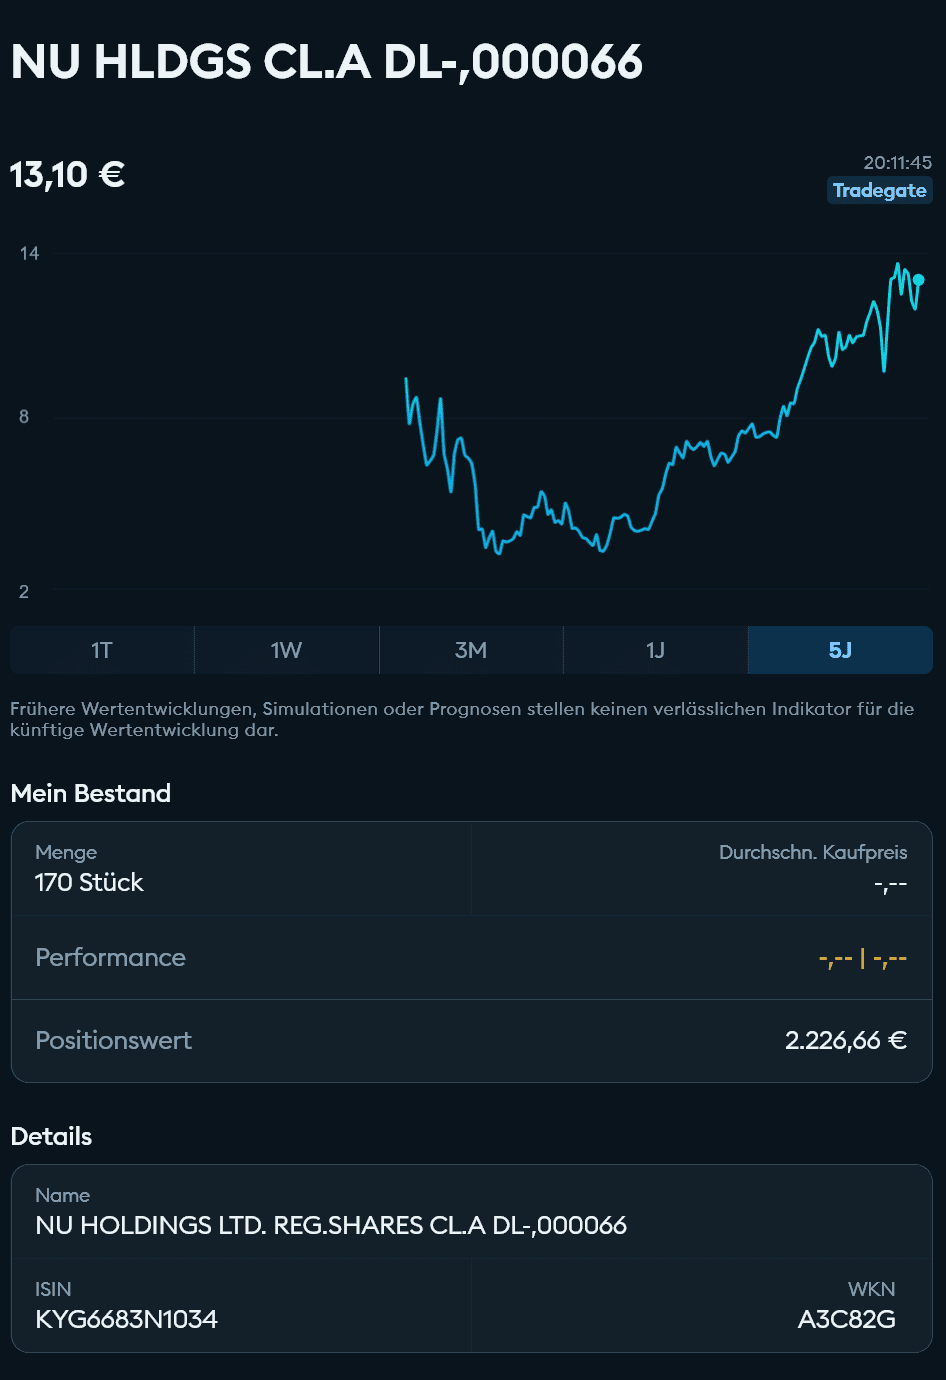Click the 13,10 € current price
The width and height of the screenshot is (946, 1380).
click(x=68, y=175)
